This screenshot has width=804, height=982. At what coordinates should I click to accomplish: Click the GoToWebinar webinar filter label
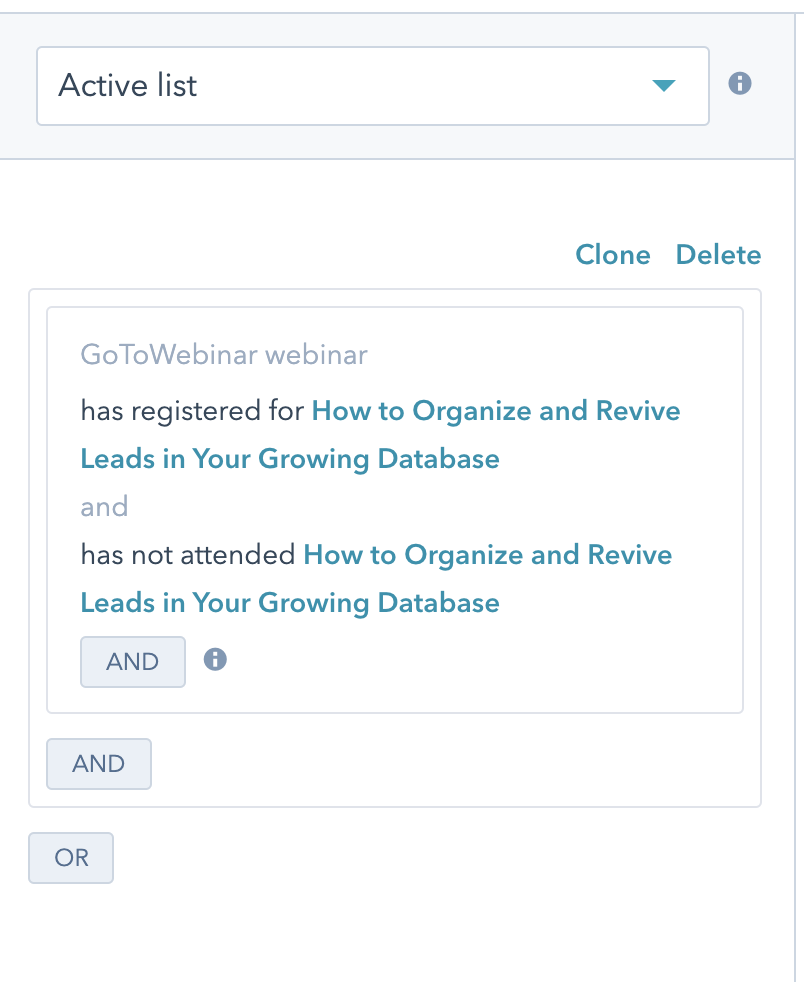point(224,355)
